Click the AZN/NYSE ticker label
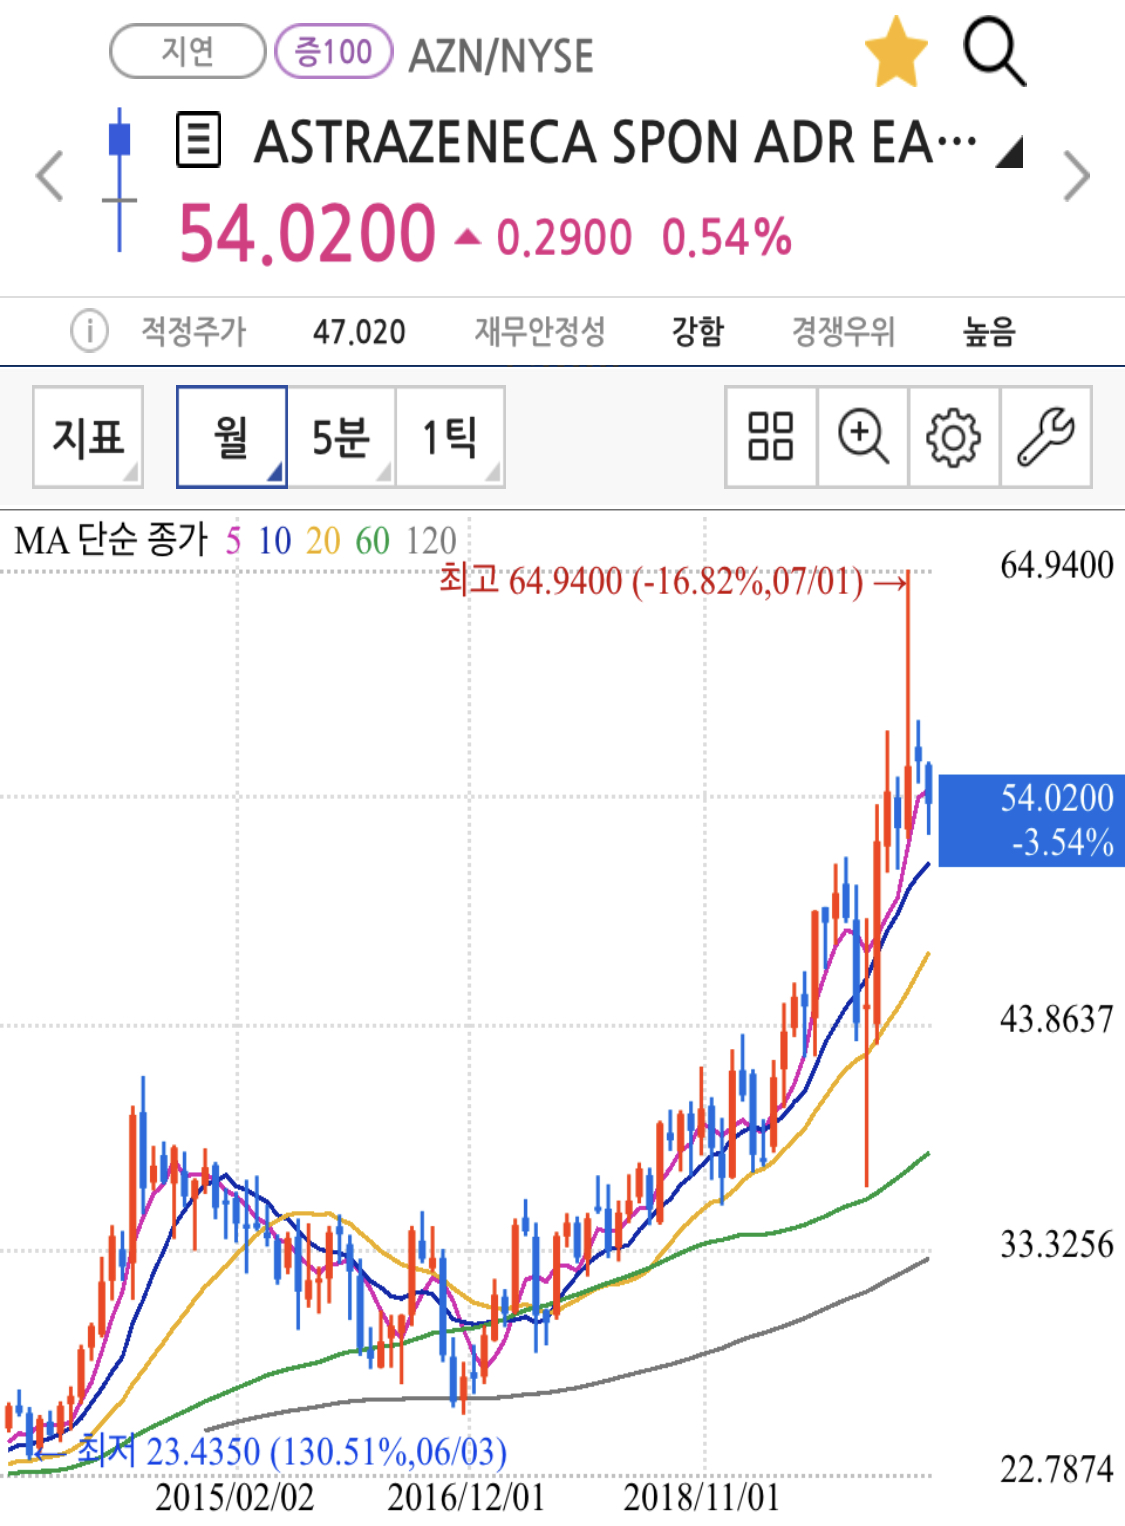1125x1526 pixels. (x=501, y=56)
